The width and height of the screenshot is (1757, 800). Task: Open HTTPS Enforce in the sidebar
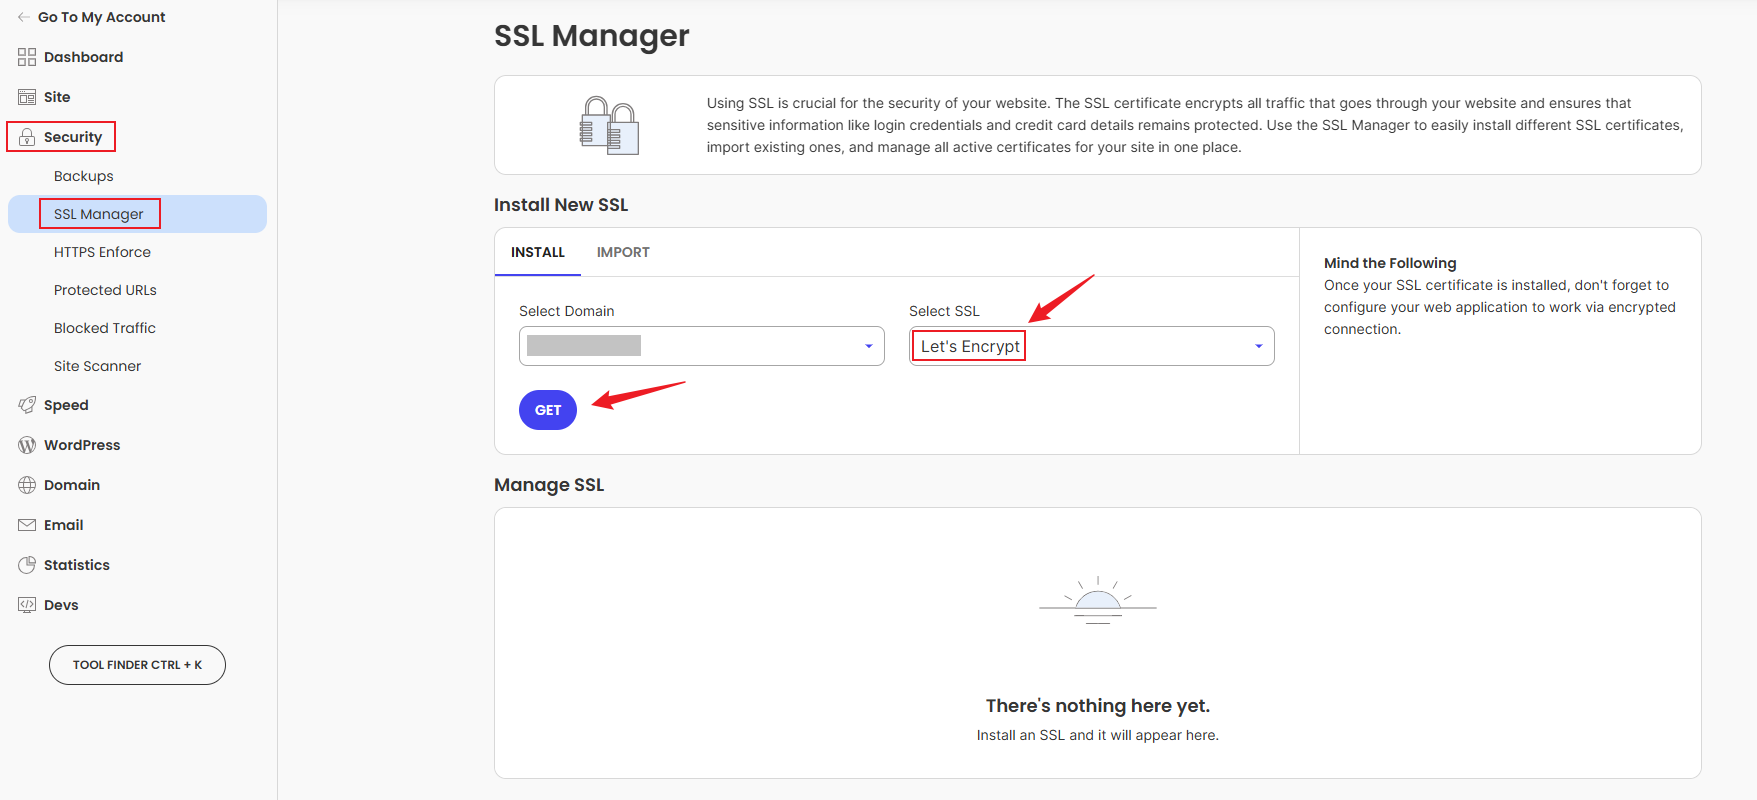[102, 252]
